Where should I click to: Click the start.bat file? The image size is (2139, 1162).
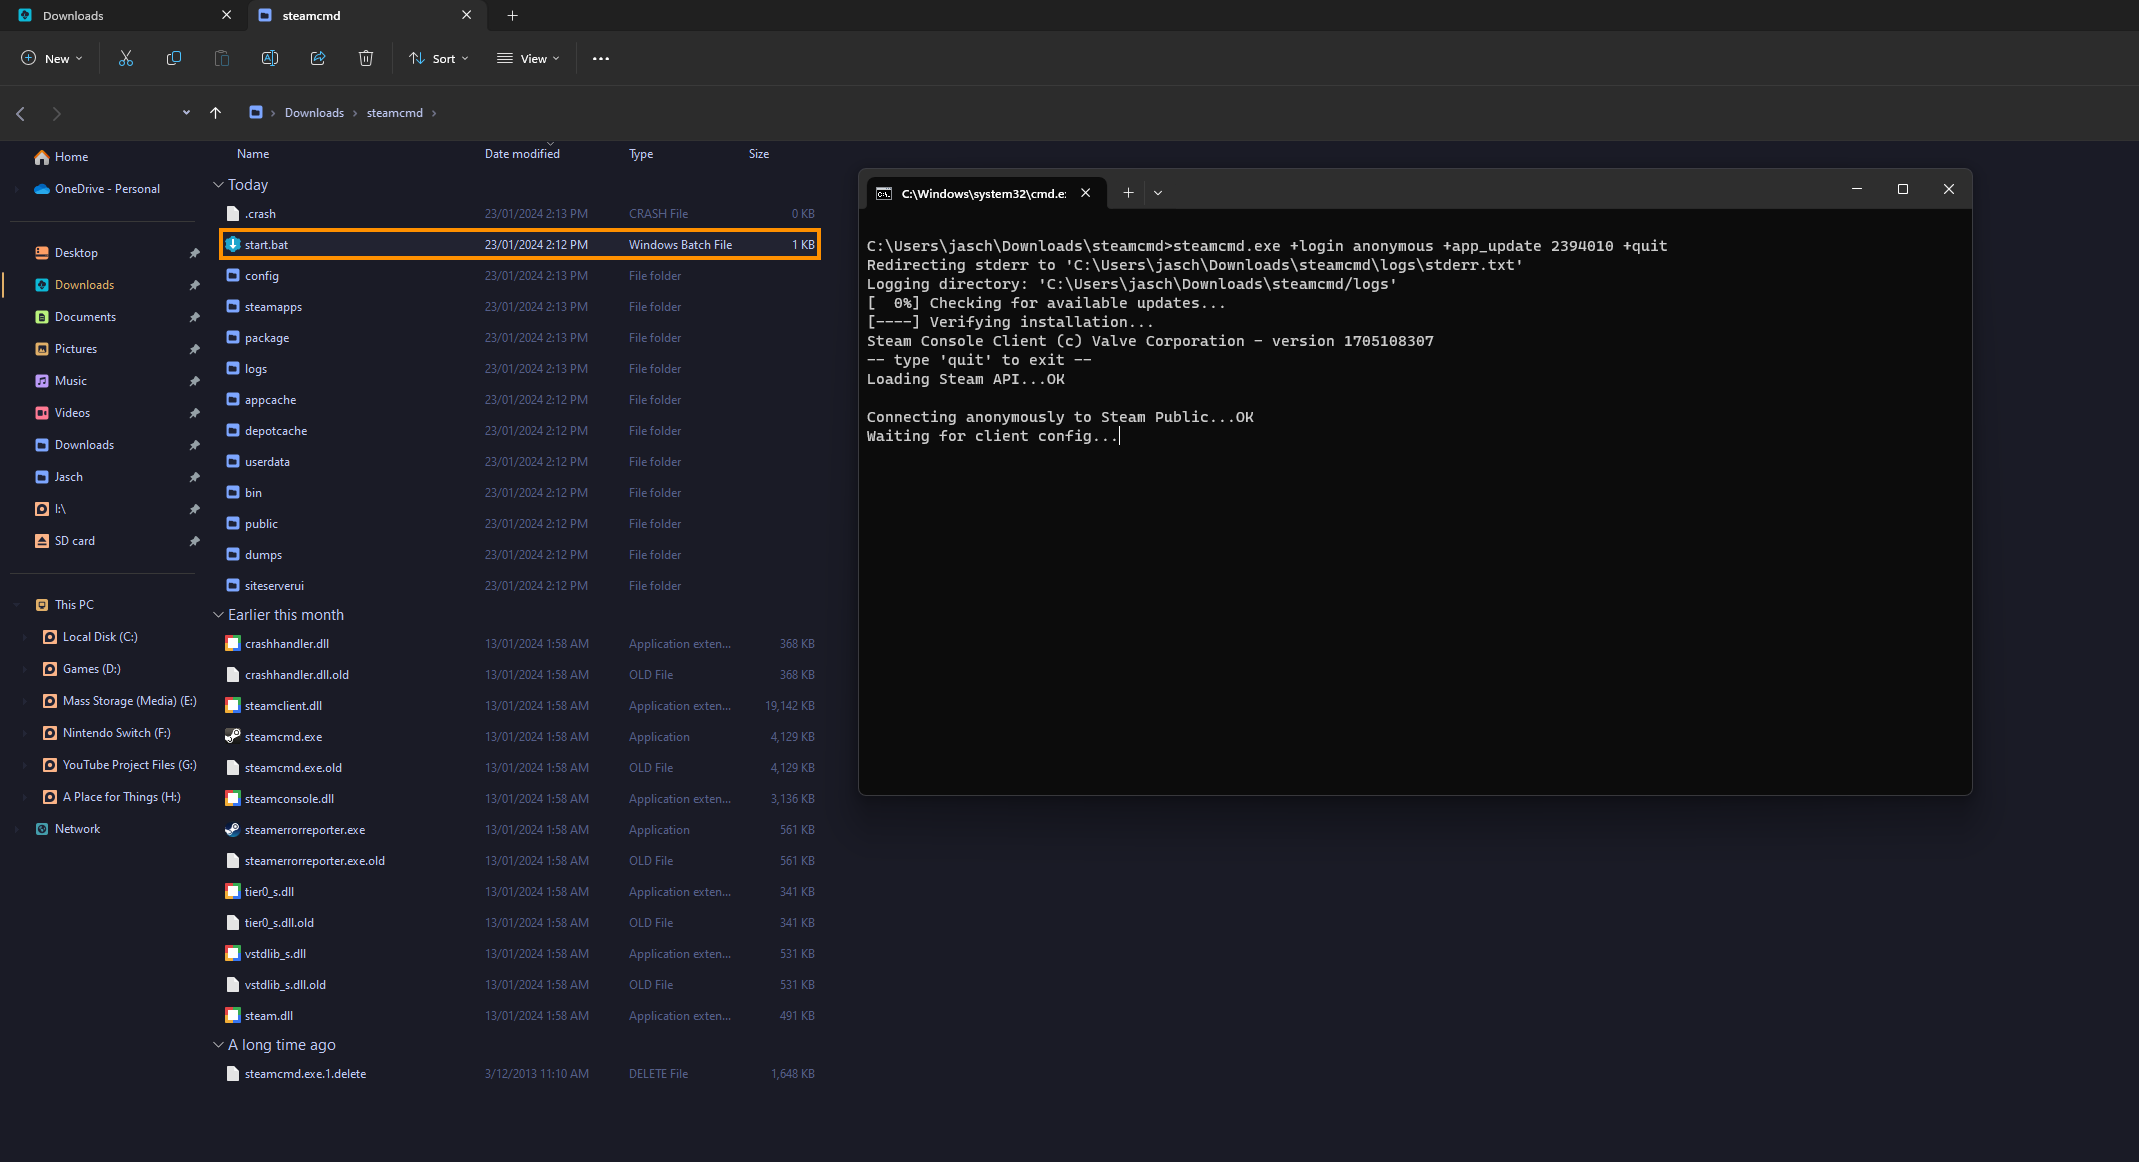point(266,243)
